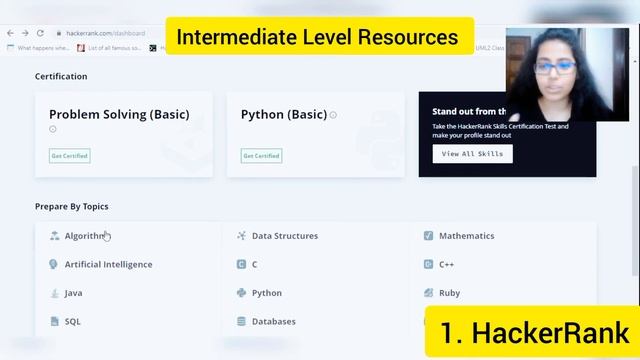Click the Prepare By Topics heading
Viewport: 640px width, 360px height.
pos(72,207)
